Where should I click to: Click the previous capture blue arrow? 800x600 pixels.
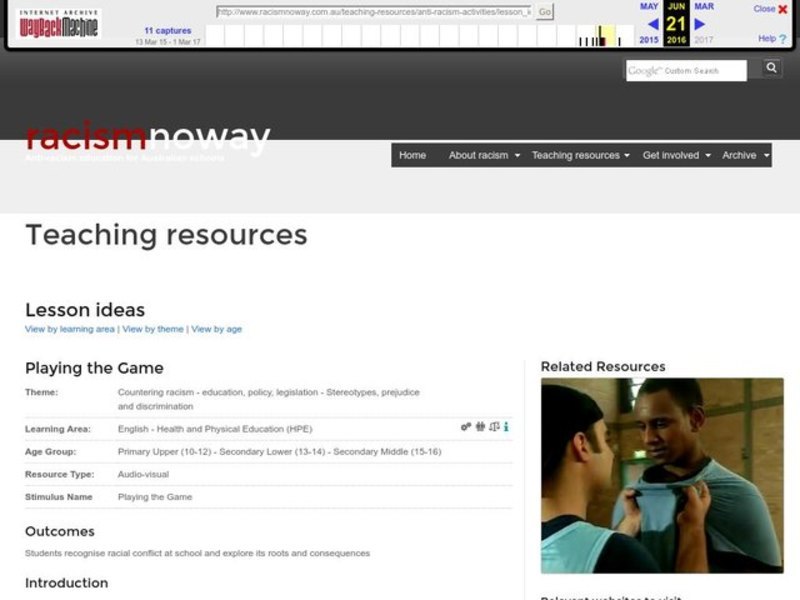click(x=652, y=24)
